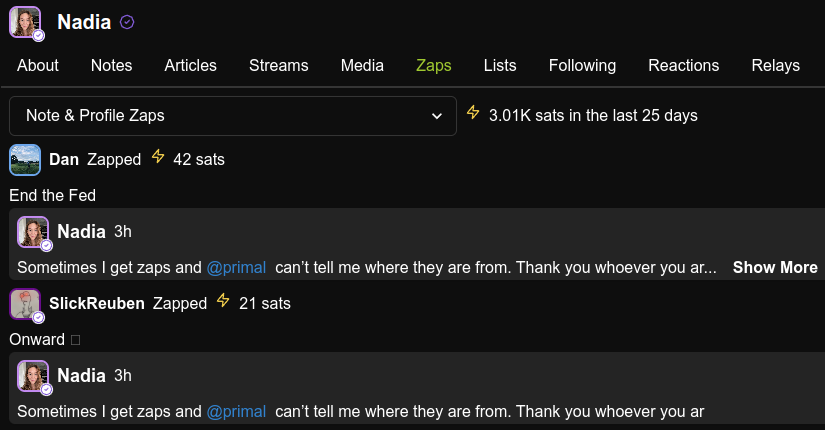Click Nadia's avatar in second quoted note
The height and width of the screenshot is (430, 825).
33,376
